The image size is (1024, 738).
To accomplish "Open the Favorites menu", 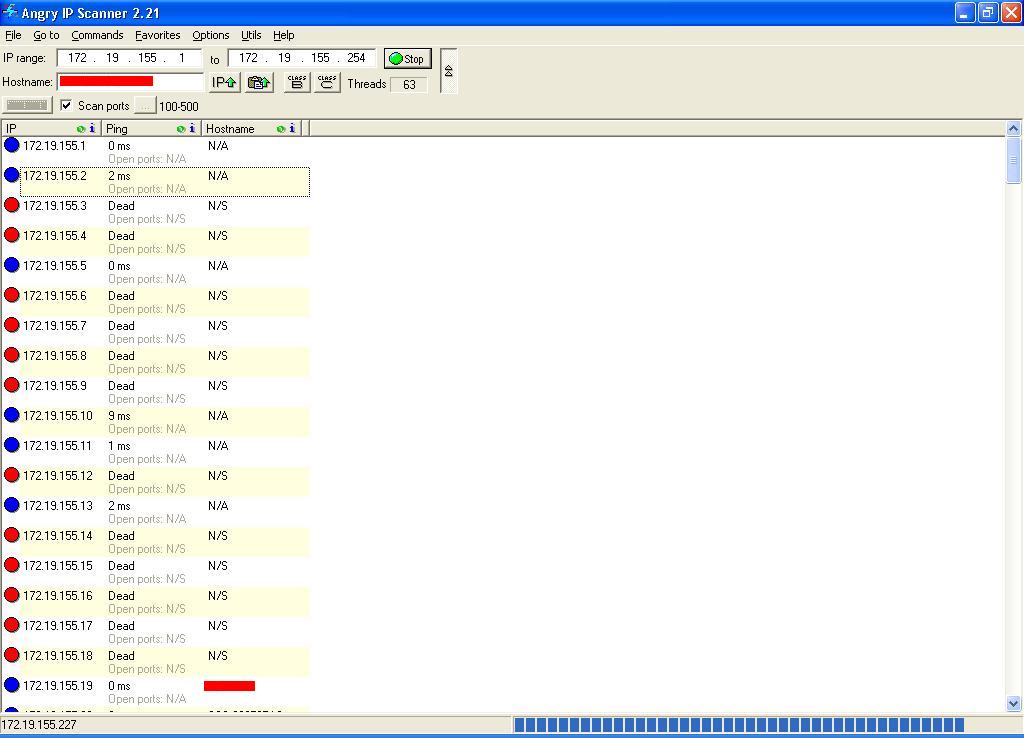I will (x=157, y=35).
